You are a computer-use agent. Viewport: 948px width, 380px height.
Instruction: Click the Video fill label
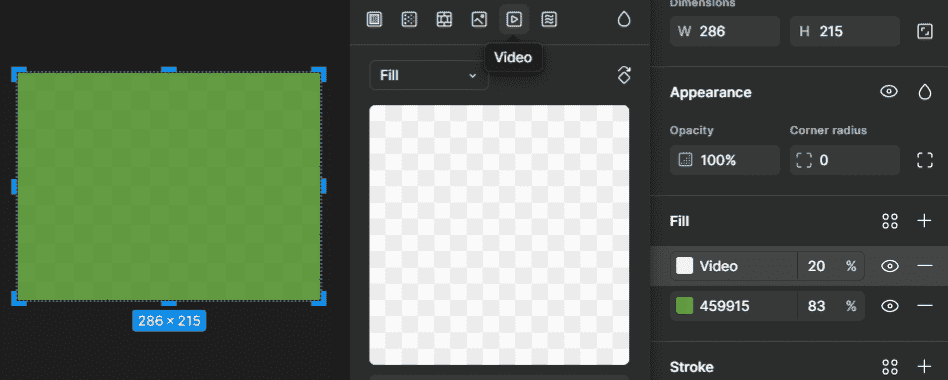(x=718, y=266)
